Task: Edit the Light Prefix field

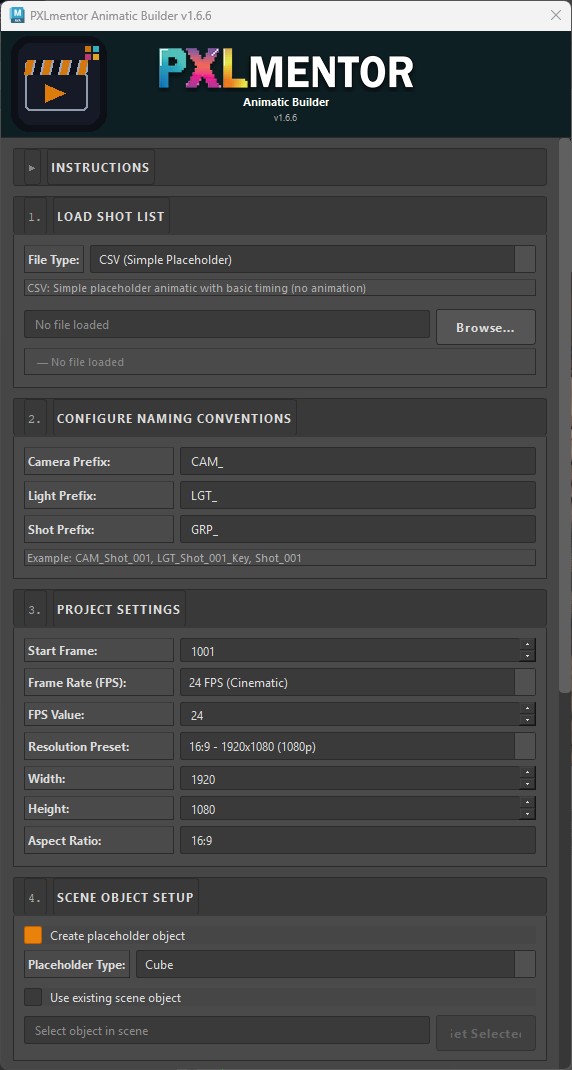Action: click(358, 495)
